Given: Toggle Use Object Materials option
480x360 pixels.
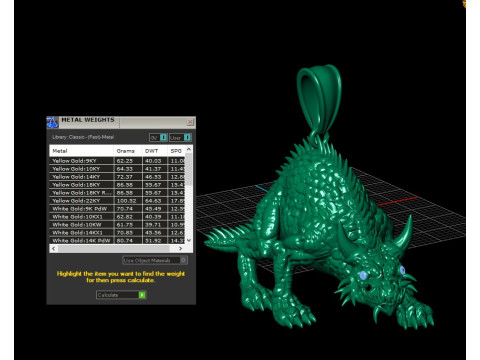Looking at the screenshot, I should tap(155, 260).
